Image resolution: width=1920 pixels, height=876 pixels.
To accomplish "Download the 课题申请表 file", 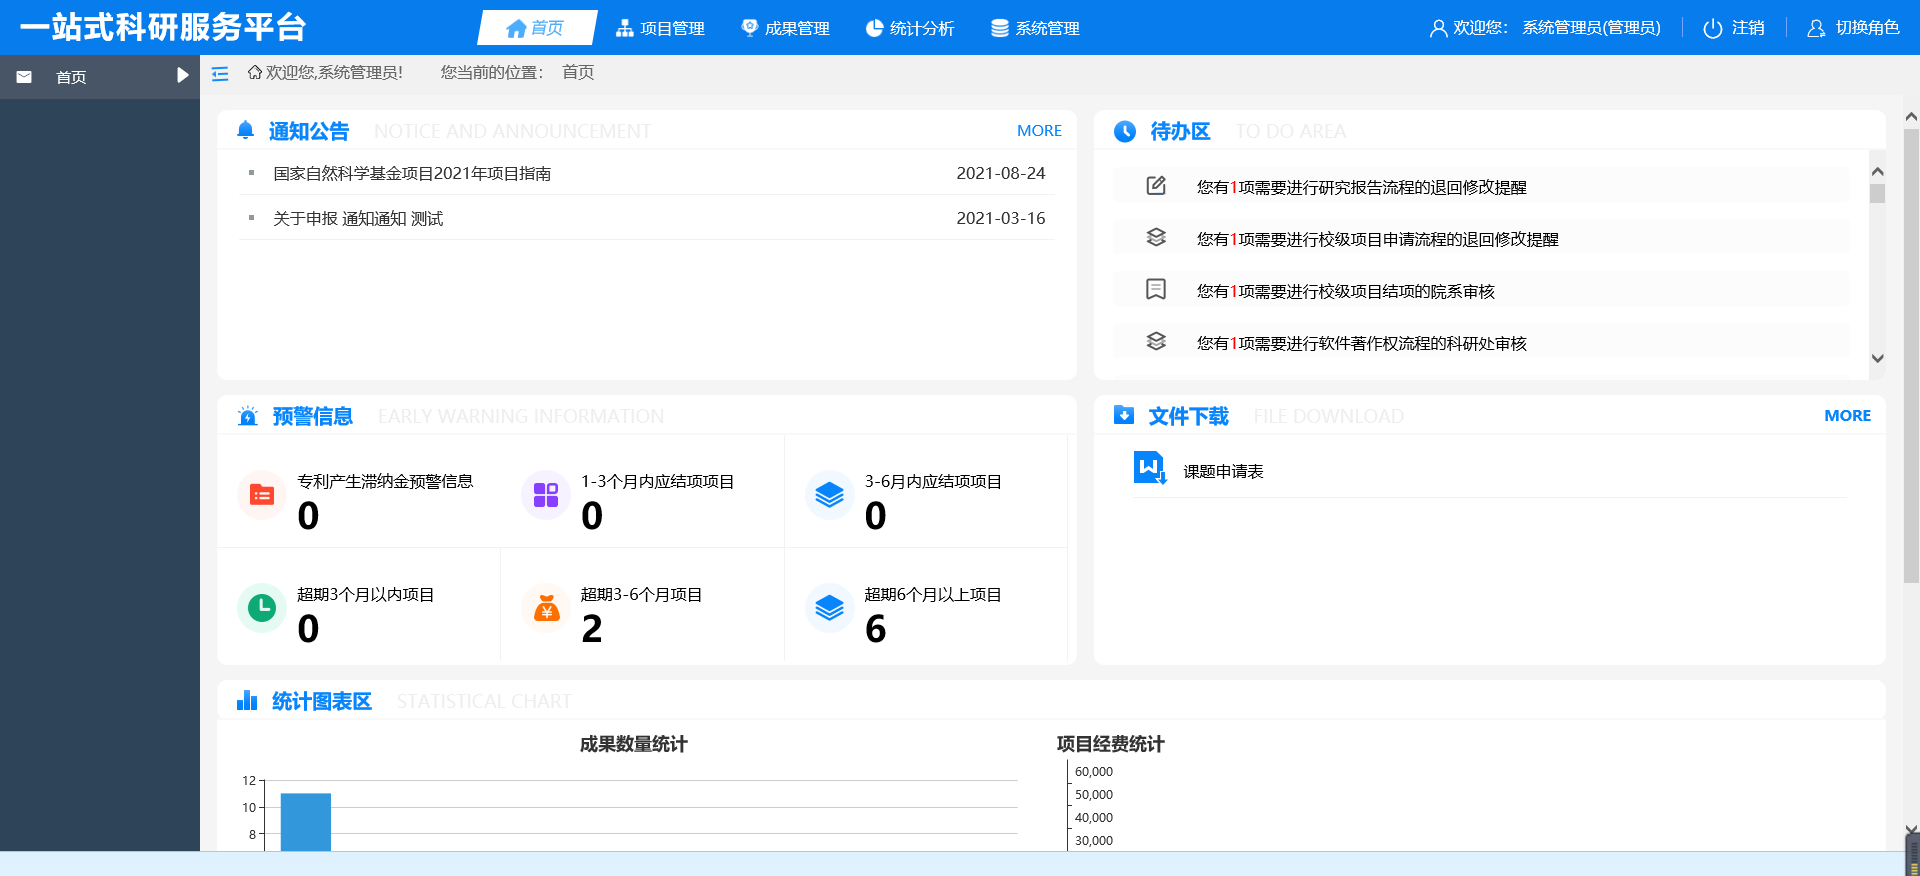I will click(x=1223, y=472).
